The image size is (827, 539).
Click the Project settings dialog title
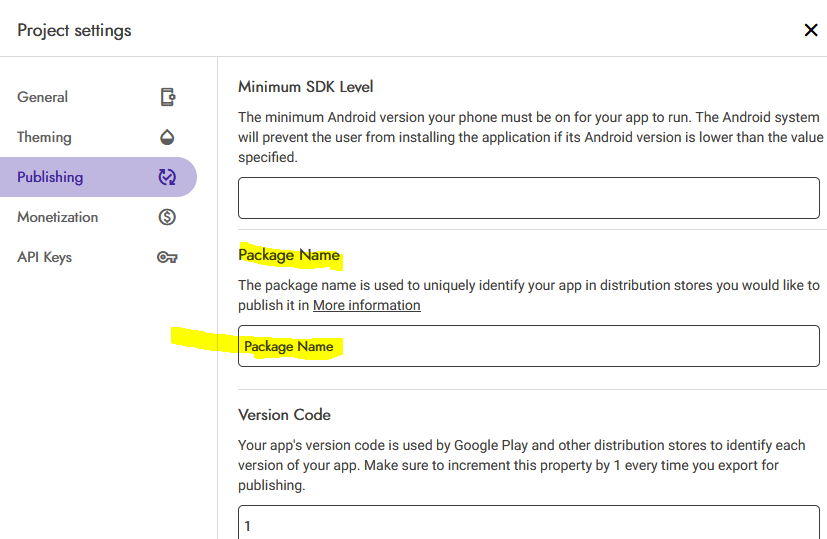(x=75, y=30)
